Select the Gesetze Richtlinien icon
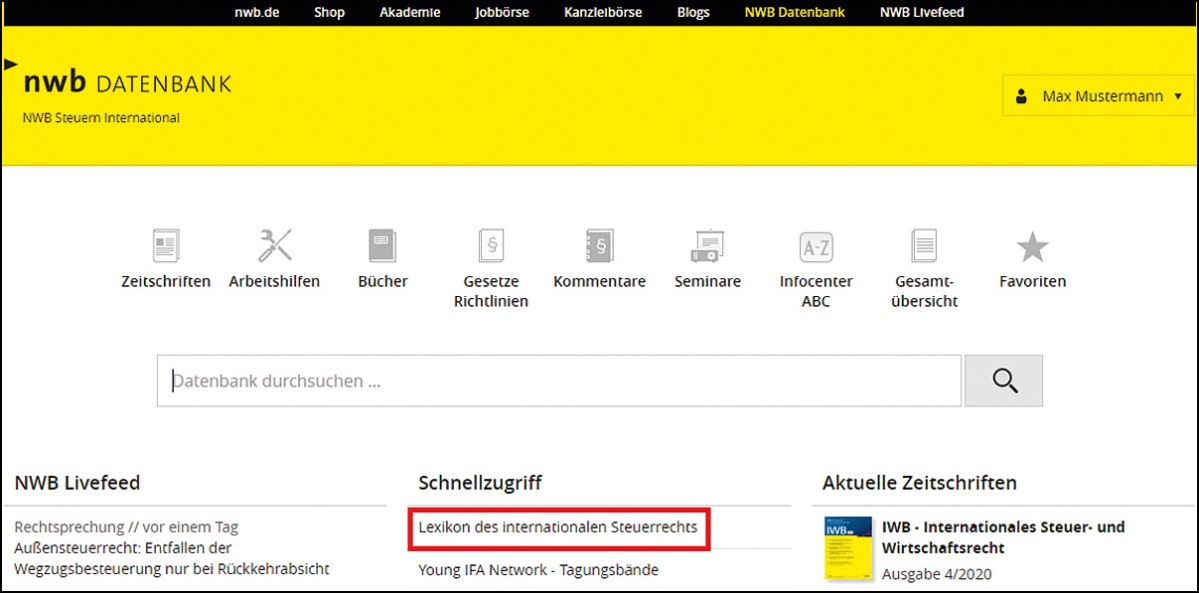The height and width of the screenshot is (593, 1199). (491, 246)
